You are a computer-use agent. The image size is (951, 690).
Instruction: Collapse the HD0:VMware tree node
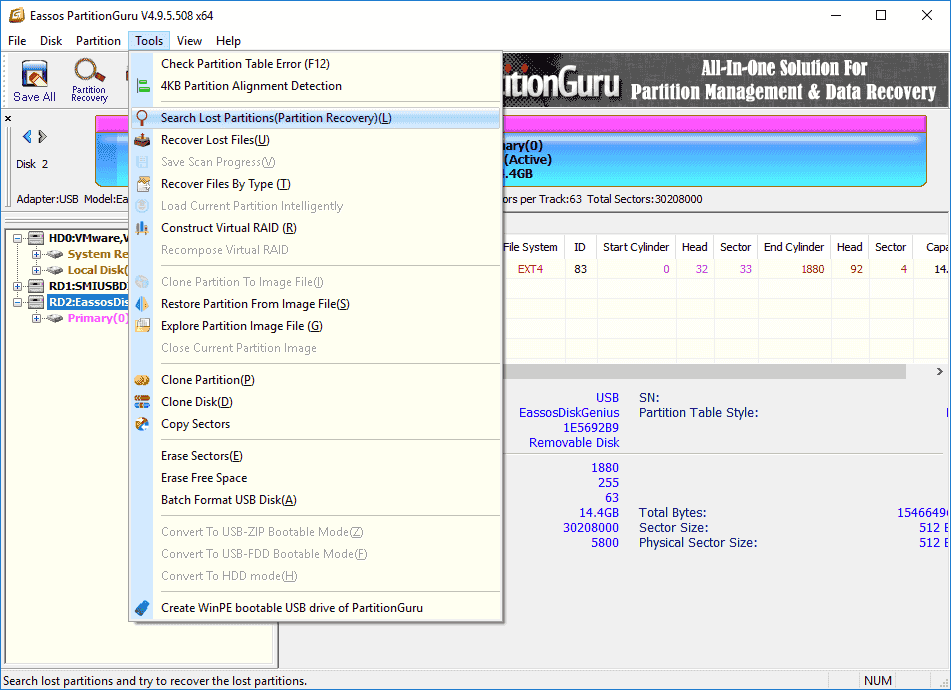18,238
